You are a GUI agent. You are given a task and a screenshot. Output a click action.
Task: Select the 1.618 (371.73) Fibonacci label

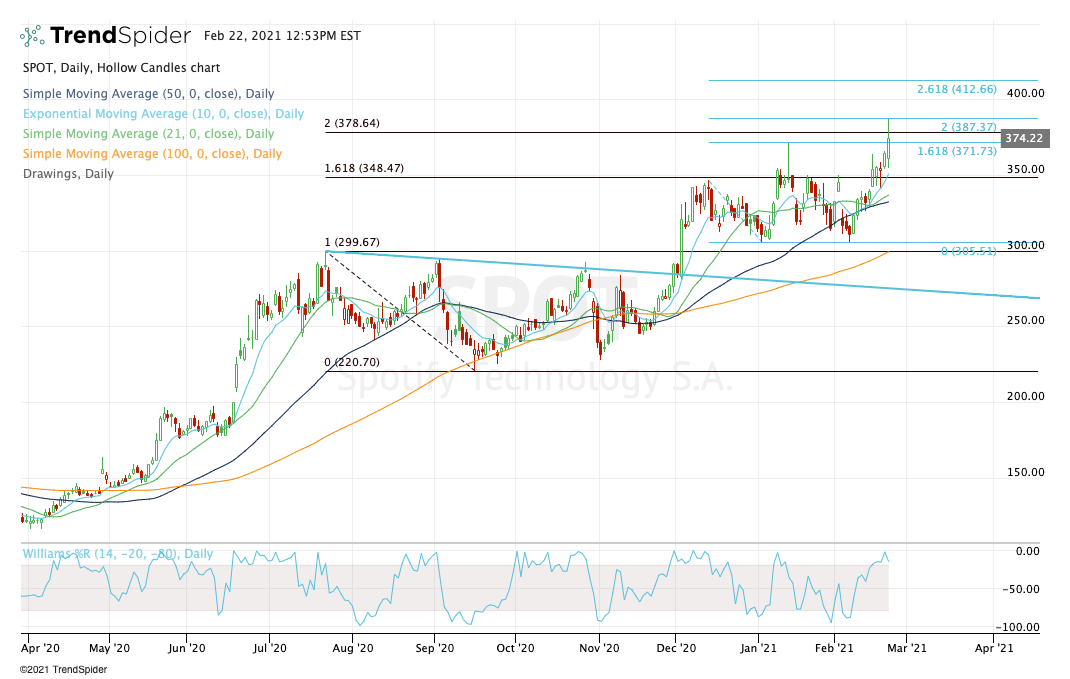(x=956, y=150)
